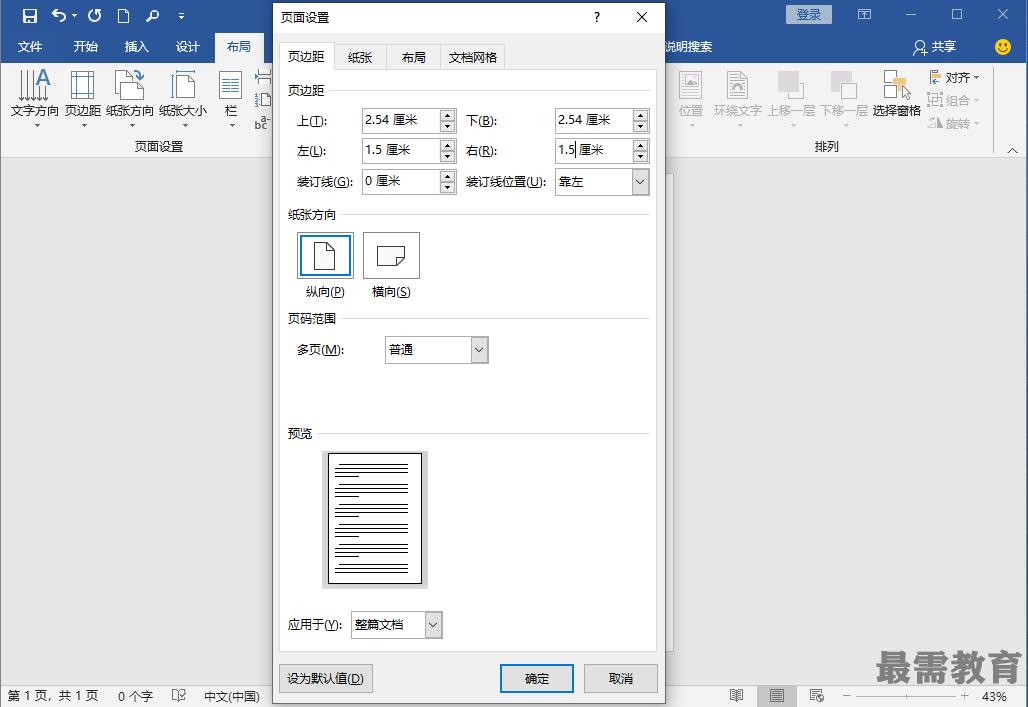
Task: Click the 上(T) top margin field
Action: pos(400,120)
